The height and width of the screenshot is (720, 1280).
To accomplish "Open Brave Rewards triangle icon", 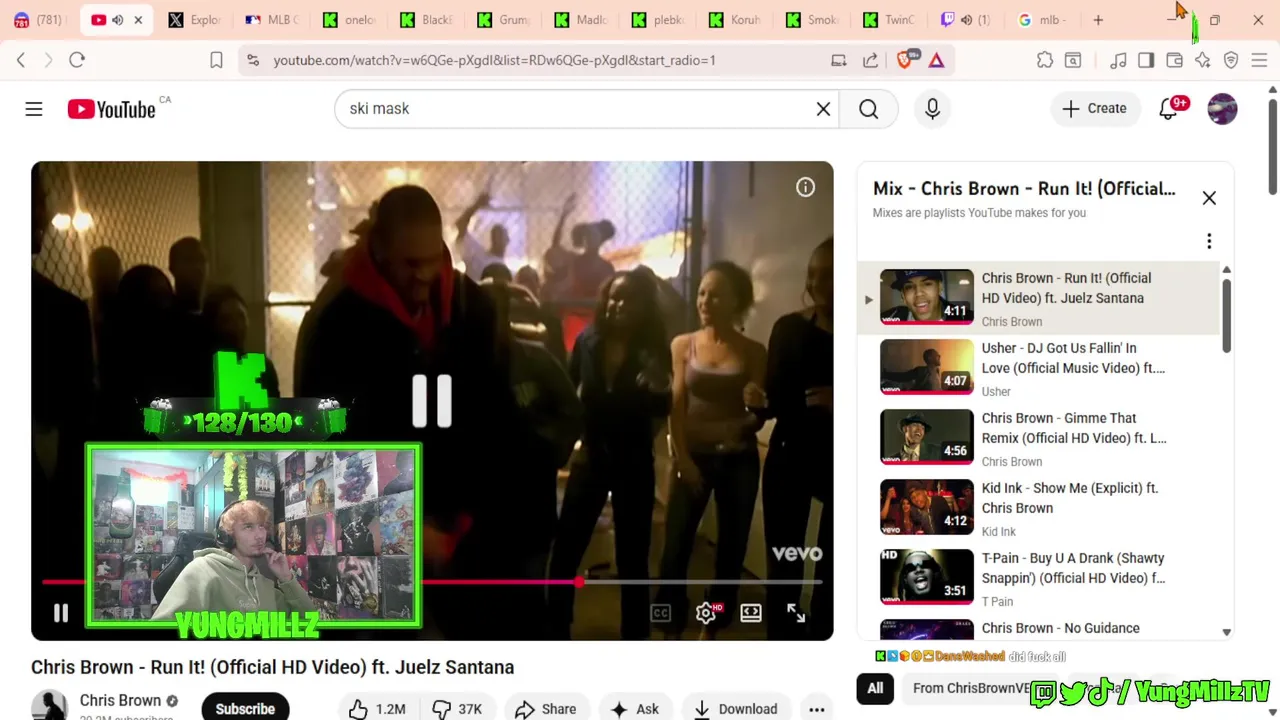I will tap(937, 60).
